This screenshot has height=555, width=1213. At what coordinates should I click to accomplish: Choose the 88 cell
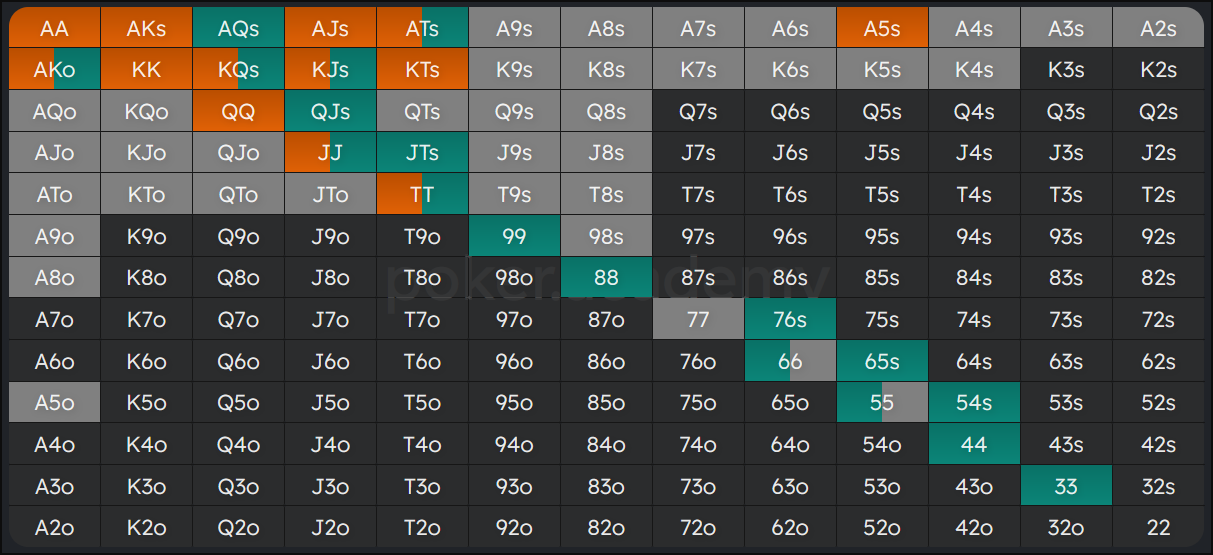click(x=607, y=277)
